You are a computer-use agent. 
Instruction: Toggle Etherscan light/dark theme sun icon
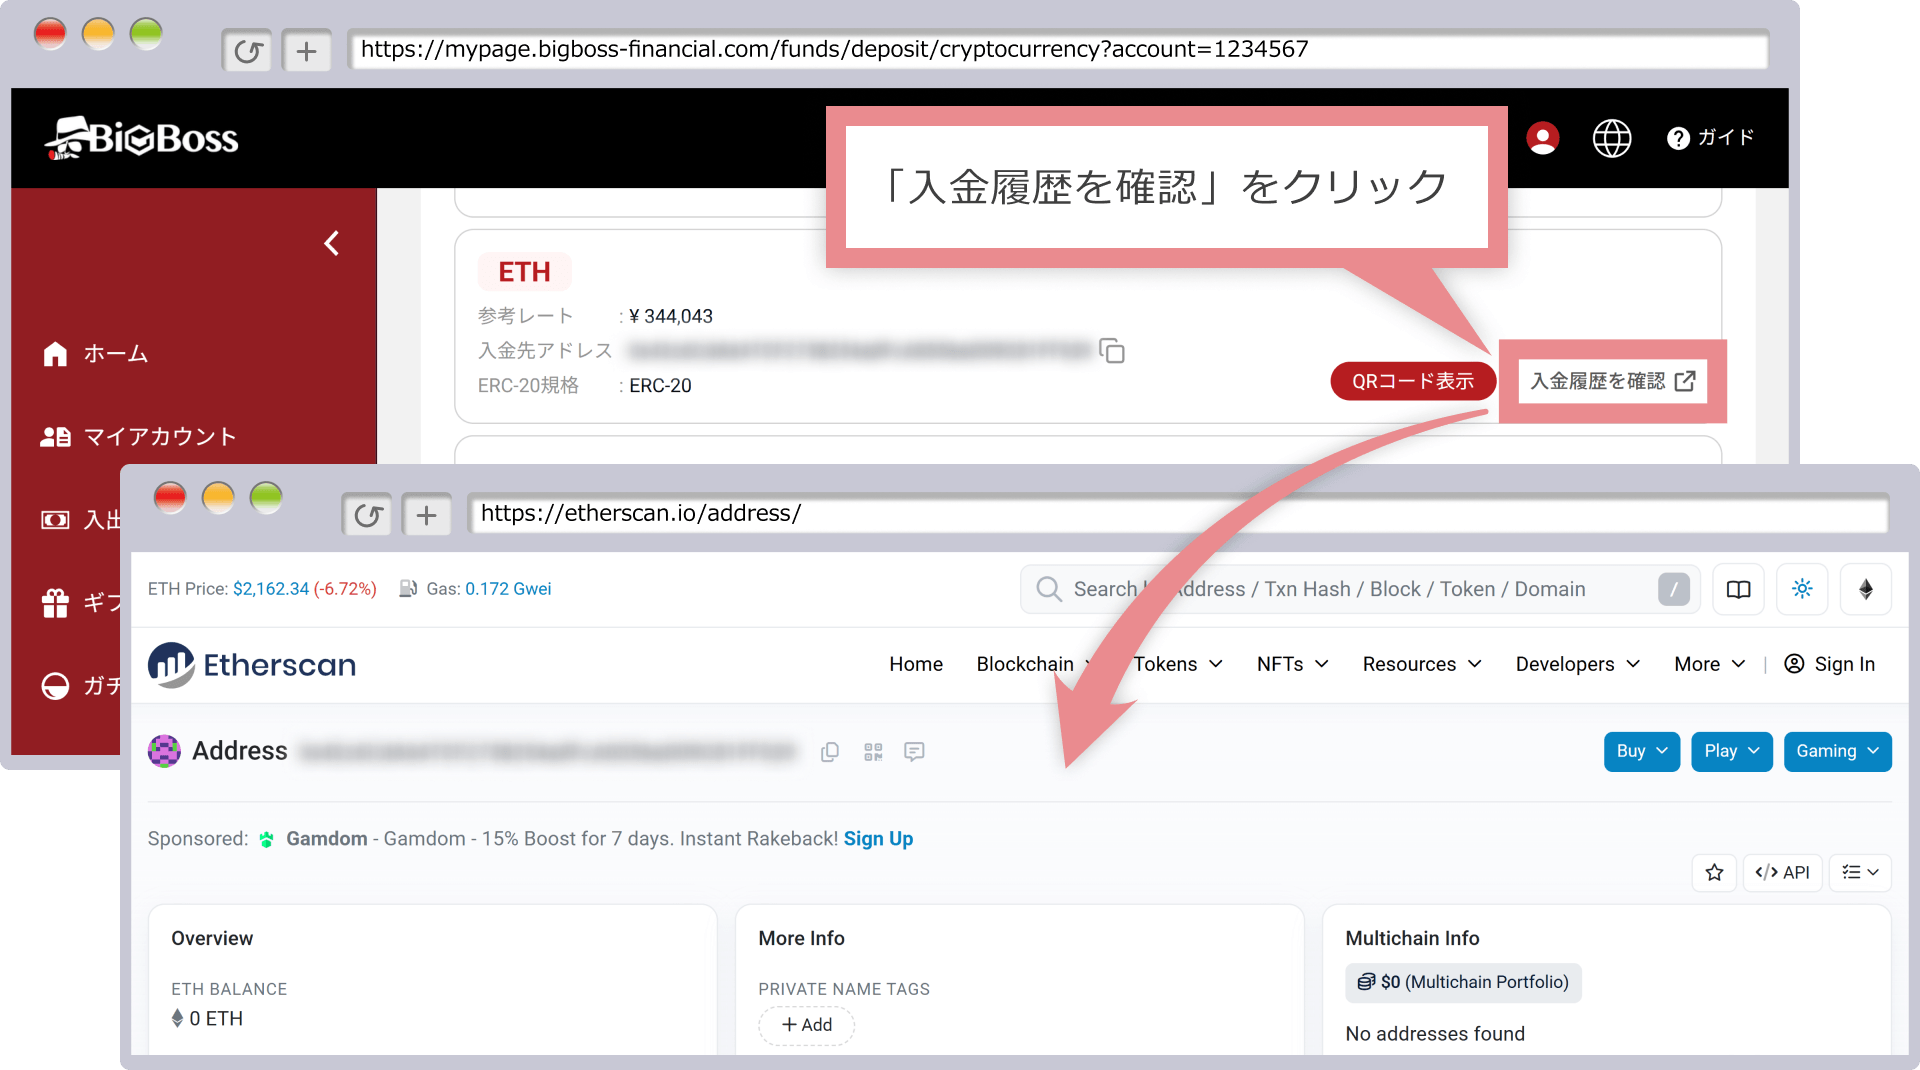pos(1802,589)
